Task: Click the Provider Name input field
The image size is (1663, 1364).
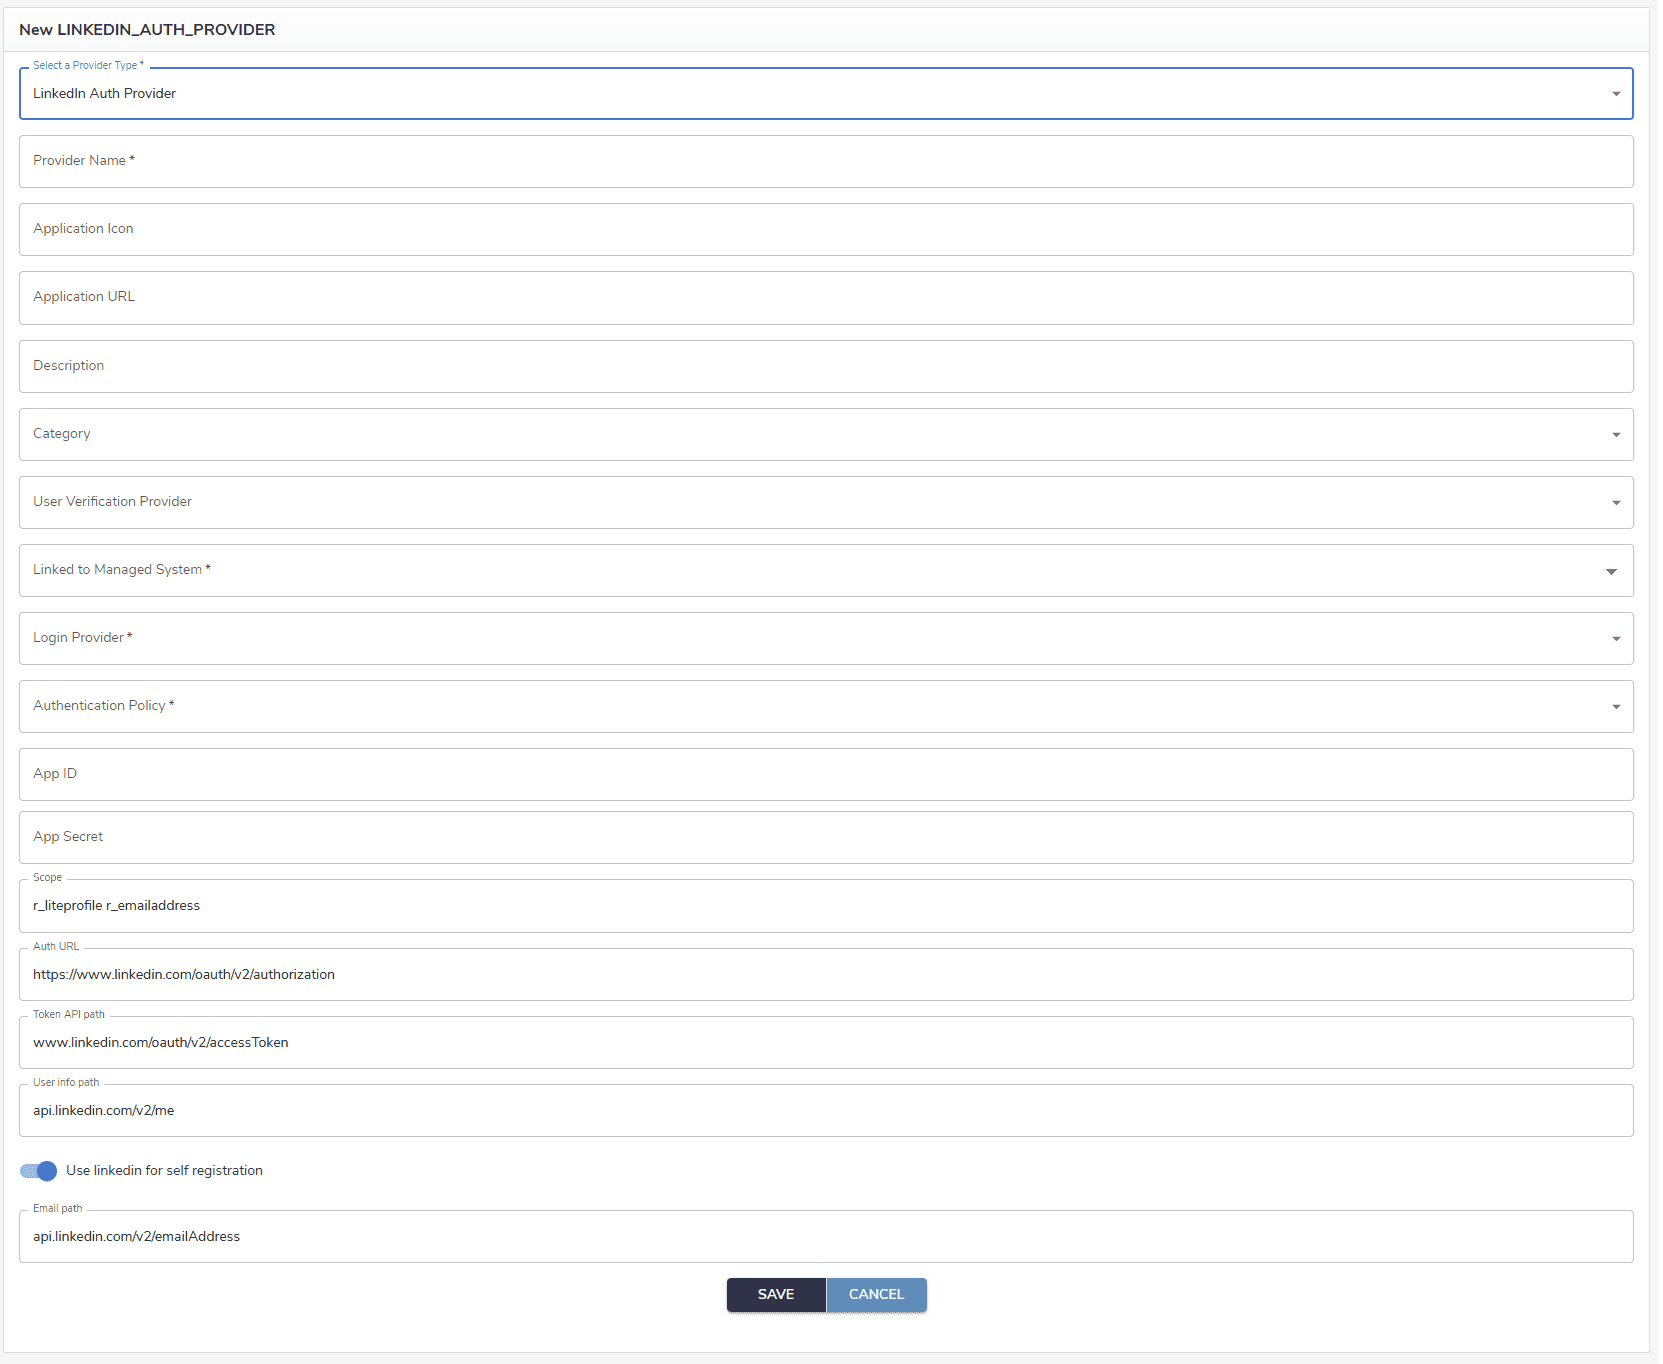Action: [825, 162]
